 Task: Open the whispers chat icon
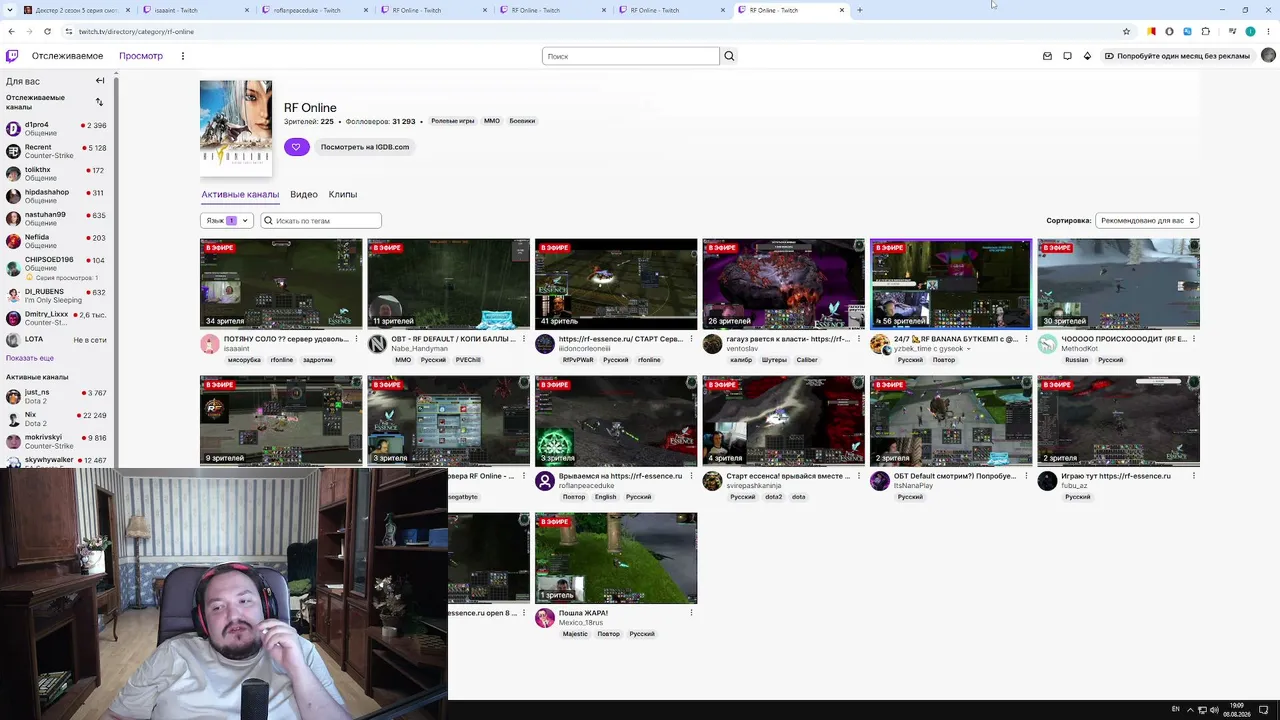(1067, 56)
